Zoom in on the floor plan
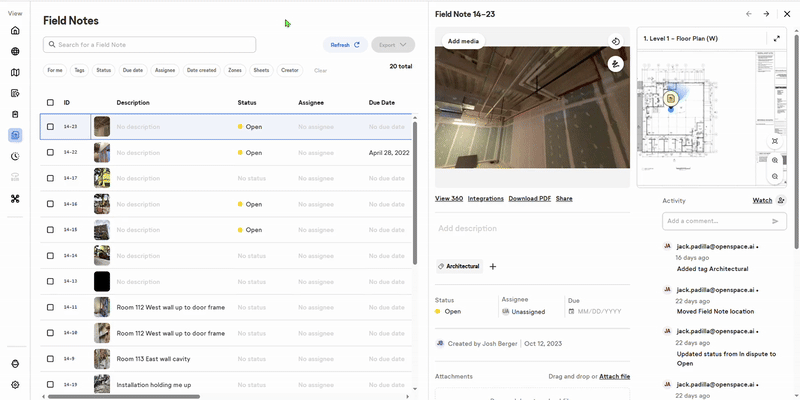Image resolution: width=800 pixels, height=400 pixels. pyautogui.click(x=775, y=160)
